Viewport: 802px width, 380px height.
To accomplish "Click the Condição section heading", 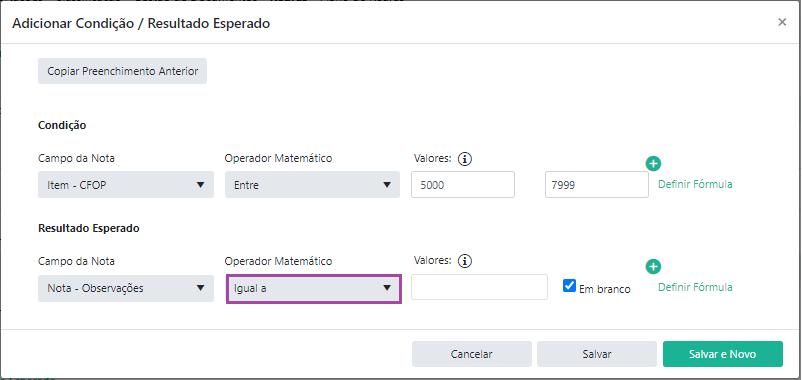I will (62, 125).
